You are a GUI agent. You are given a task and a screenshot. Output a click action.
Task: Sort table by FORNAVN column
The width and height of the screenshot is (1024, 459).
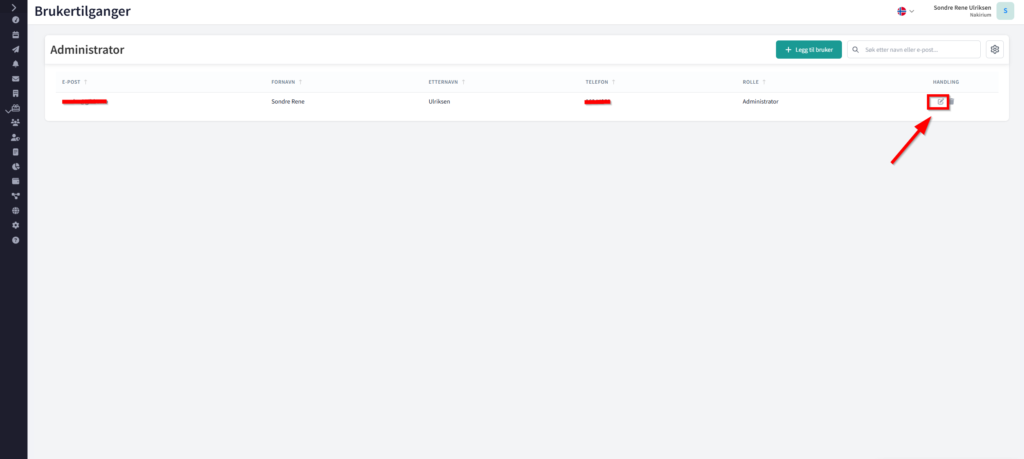[x=286, y=82]
